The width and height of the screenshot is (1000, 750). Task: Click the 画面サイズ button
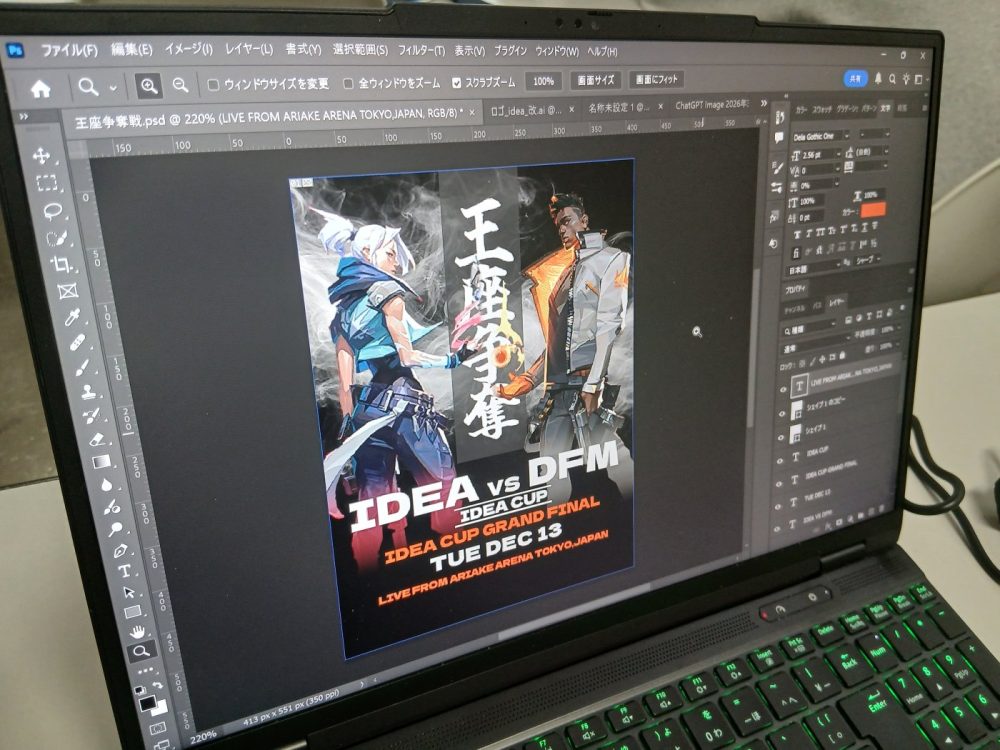pyautogui.click(x=595, y=81)
